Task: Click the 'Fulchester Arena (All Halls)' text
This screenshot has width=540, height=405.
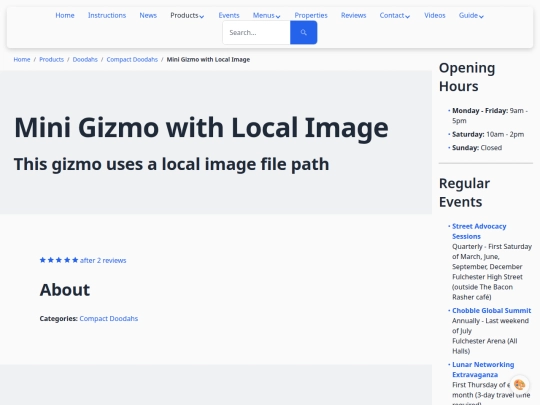Action: pos(485,346)
